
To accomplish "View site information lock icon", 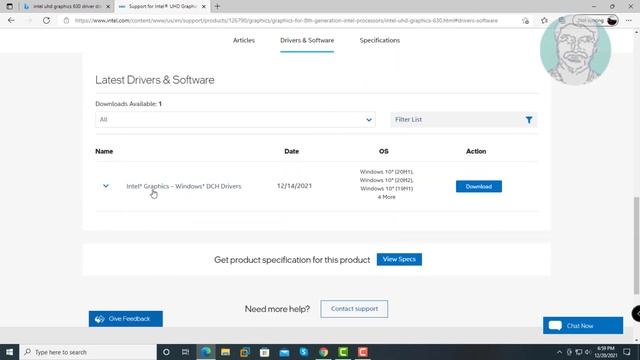I will click(66, 20).
